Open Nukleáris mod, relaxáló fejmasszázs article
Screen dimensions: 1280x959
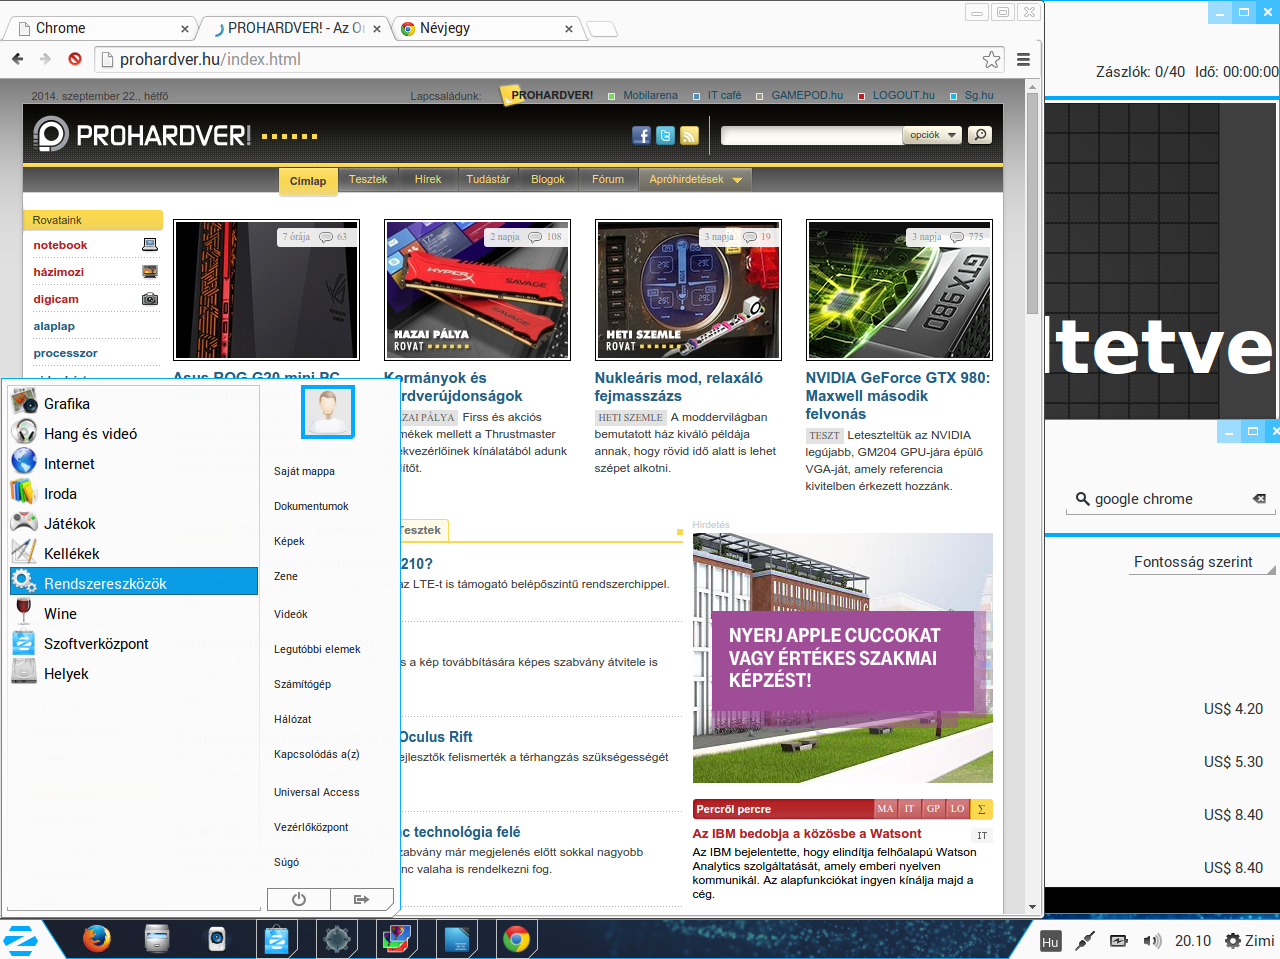(x=678, y=387)
